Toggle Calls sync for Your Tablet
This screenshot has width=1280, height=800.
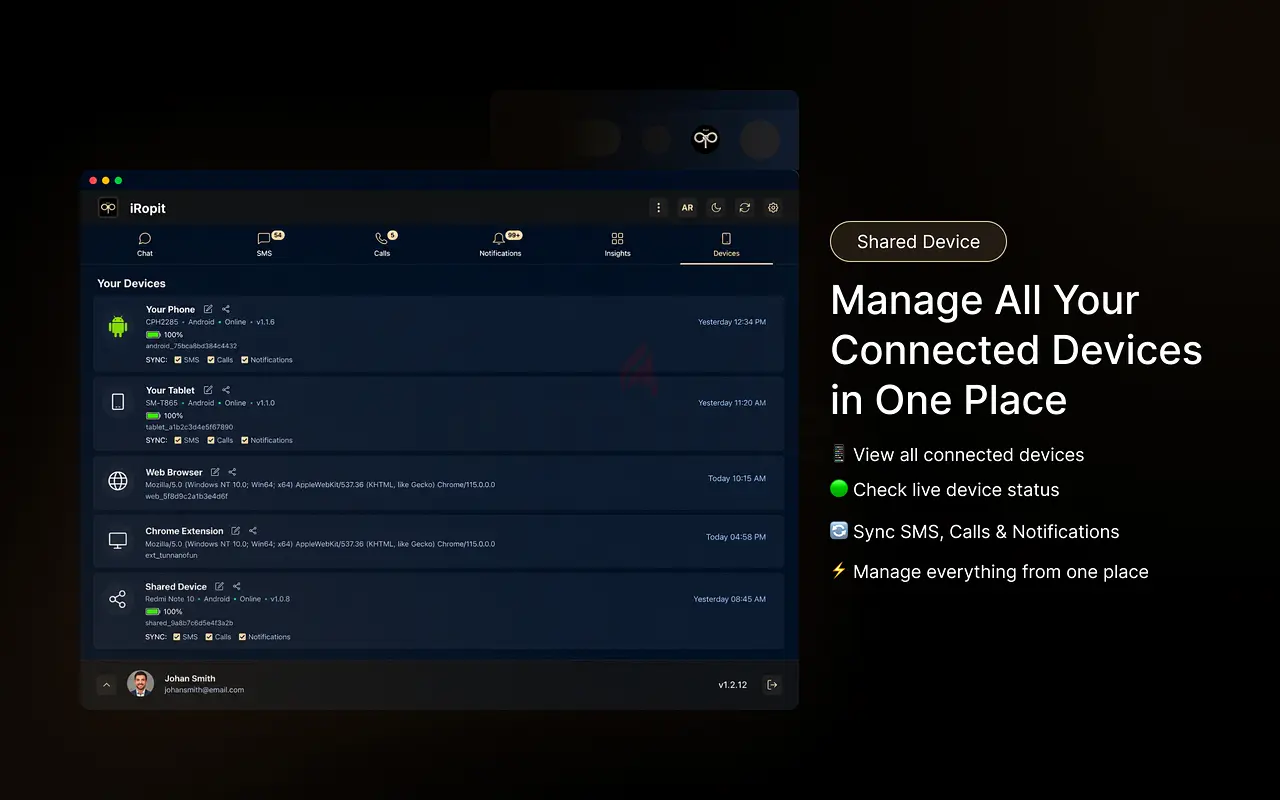pyautogui.click(x=211, y=440)
